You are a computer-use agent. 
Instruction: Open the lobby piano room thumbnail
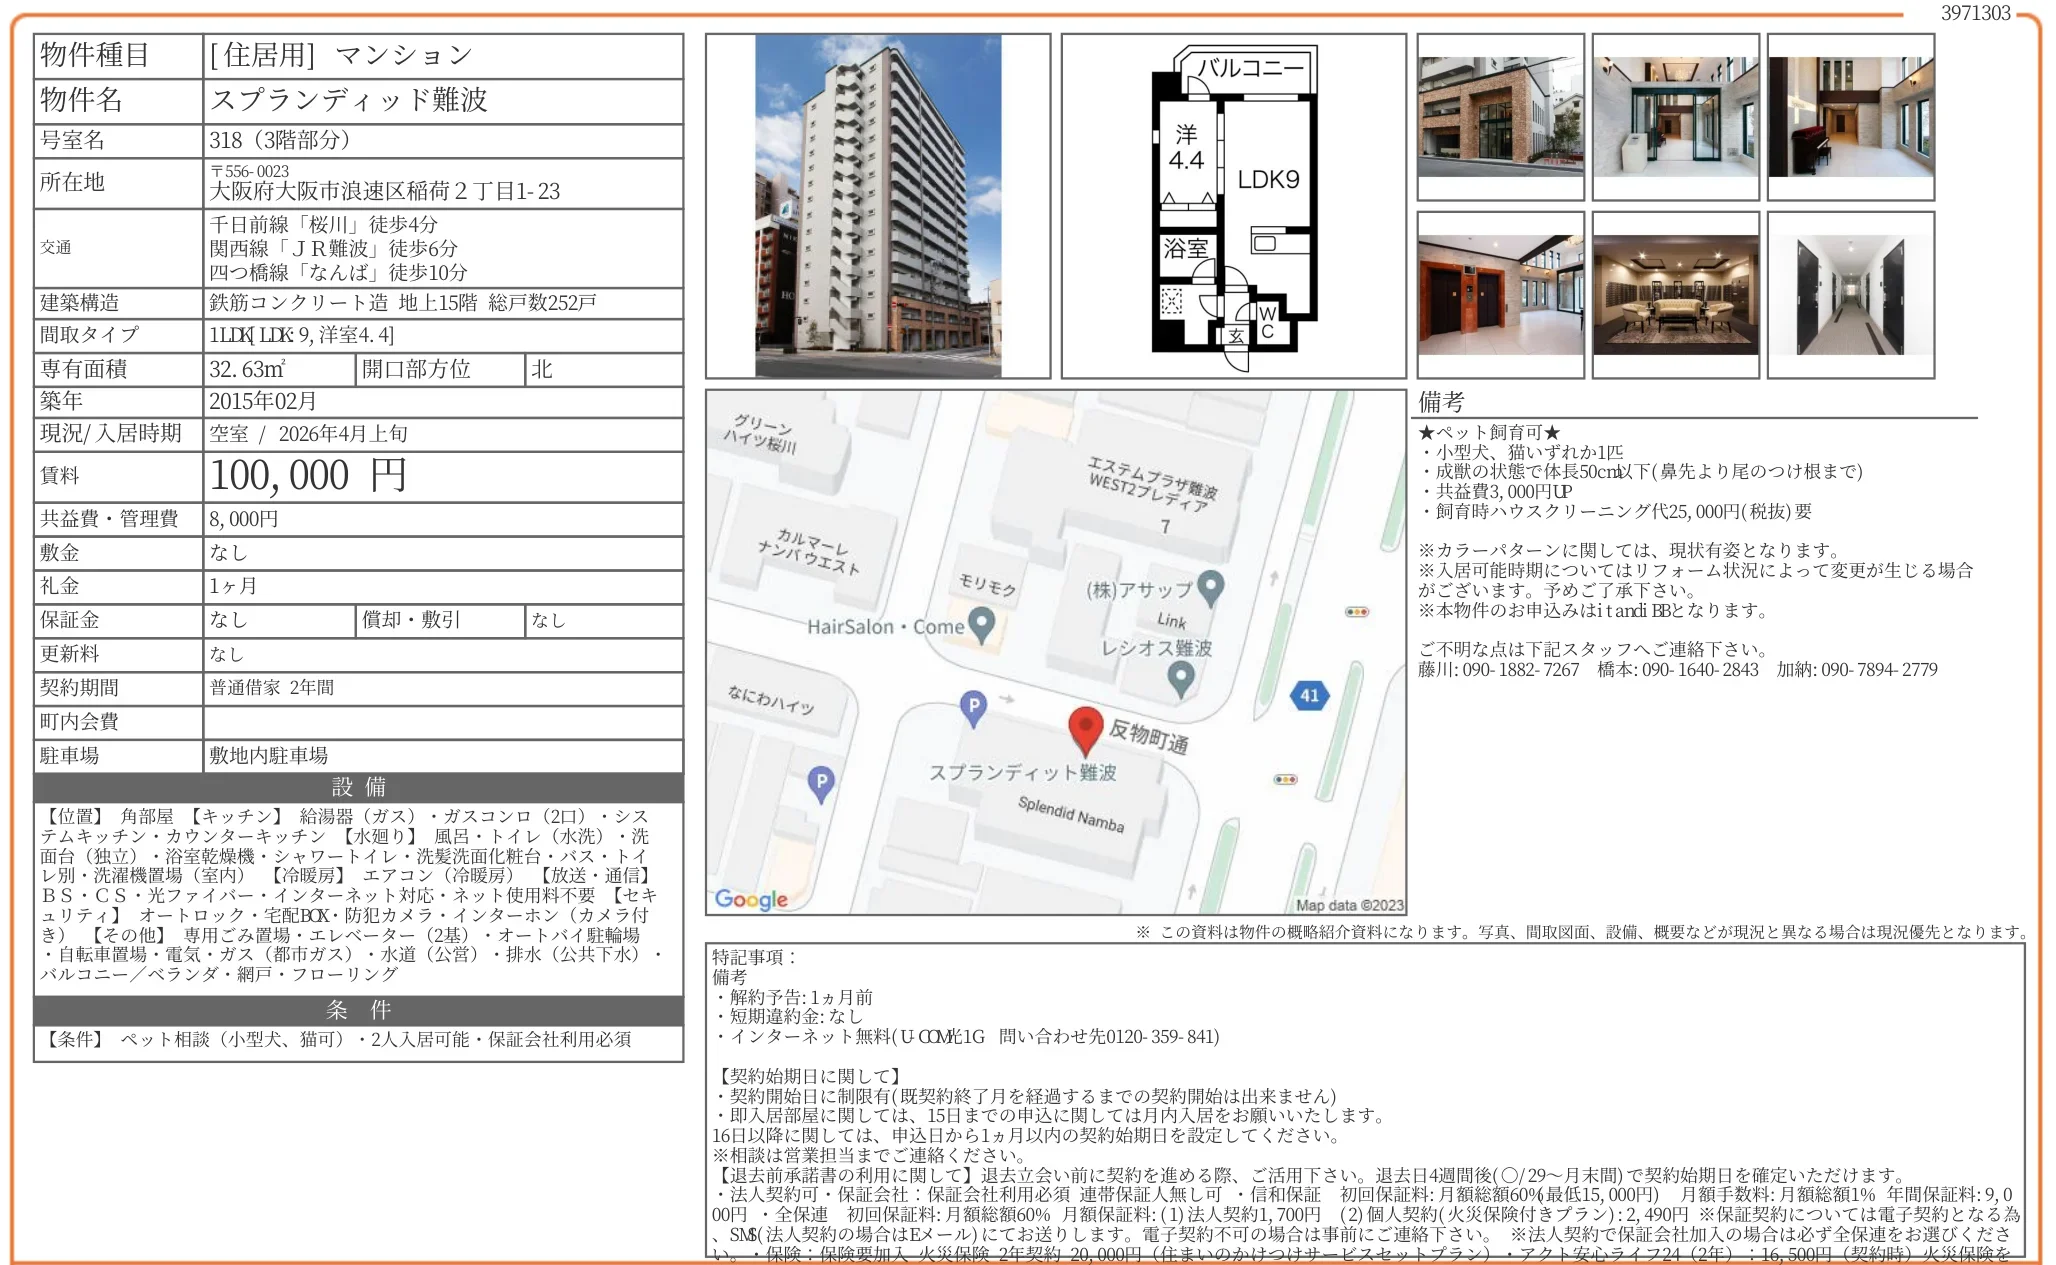pyautogui.click(x=1850, y=117)
